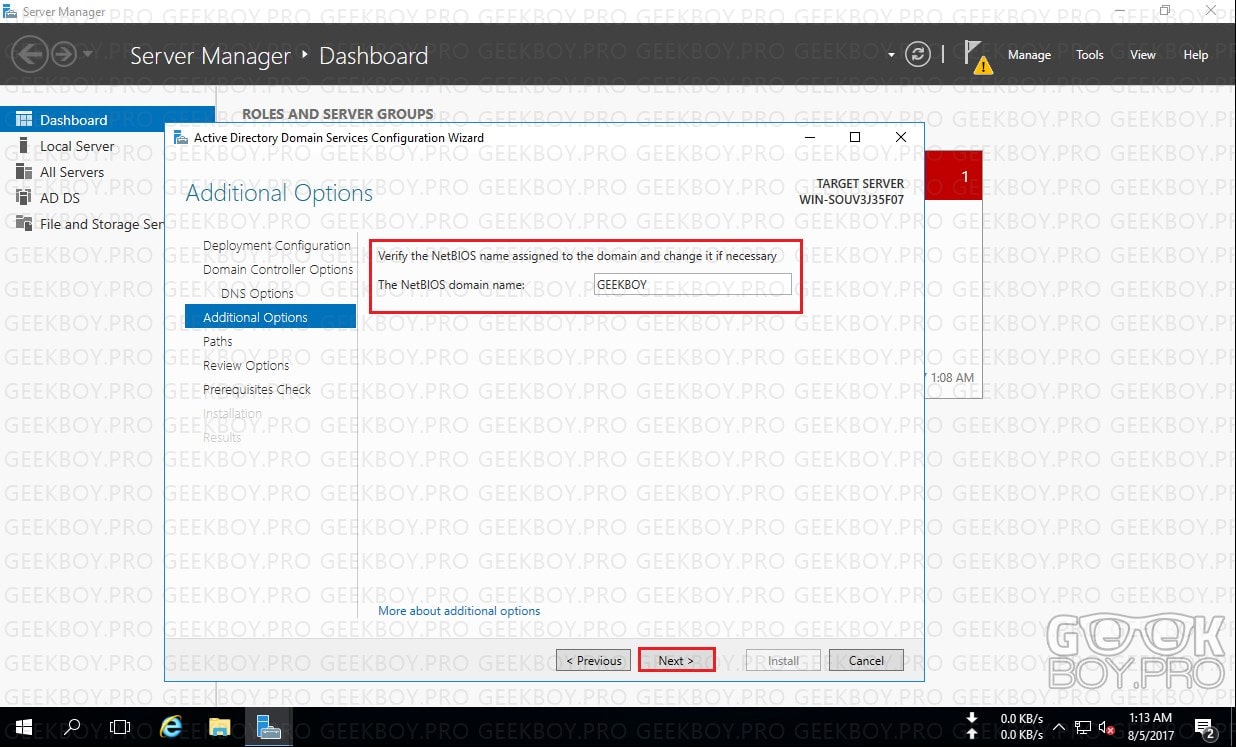1236x747 pixels.
Task: Click the Server Manager back arrow button
Action: 31,55
